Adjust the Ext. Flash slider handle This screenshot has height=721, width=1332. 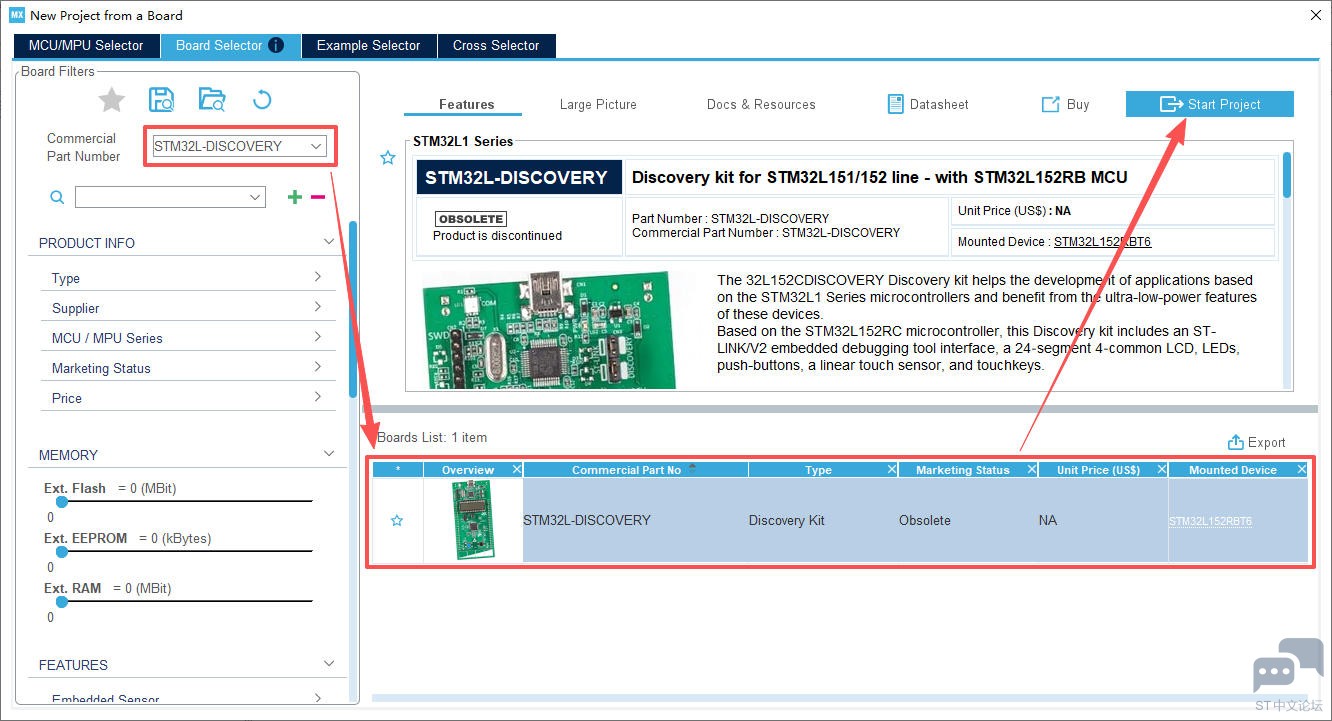pos(61,501)
